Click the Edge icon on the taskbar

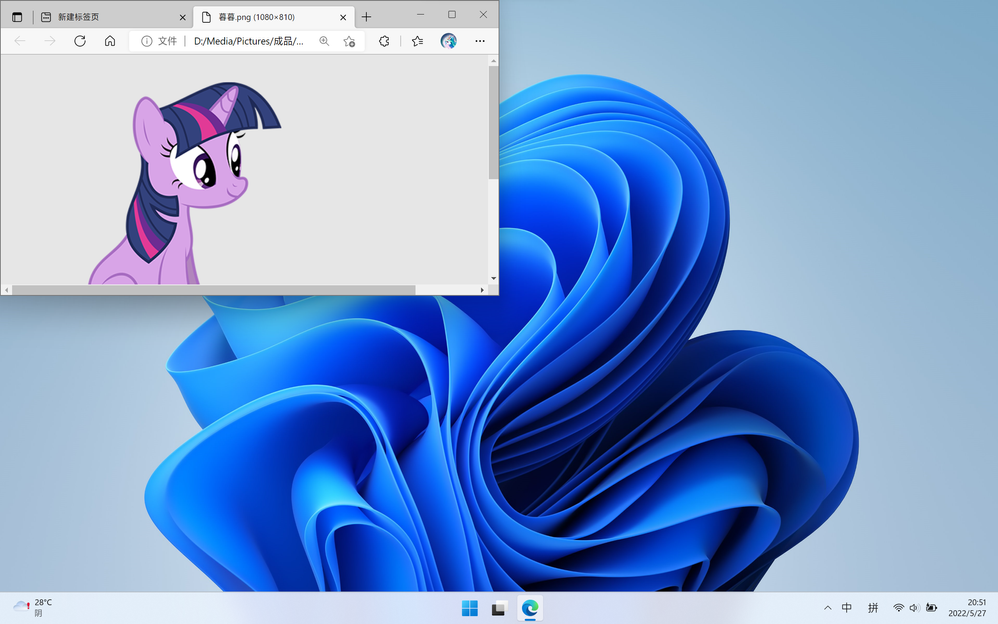pos(530,609)
